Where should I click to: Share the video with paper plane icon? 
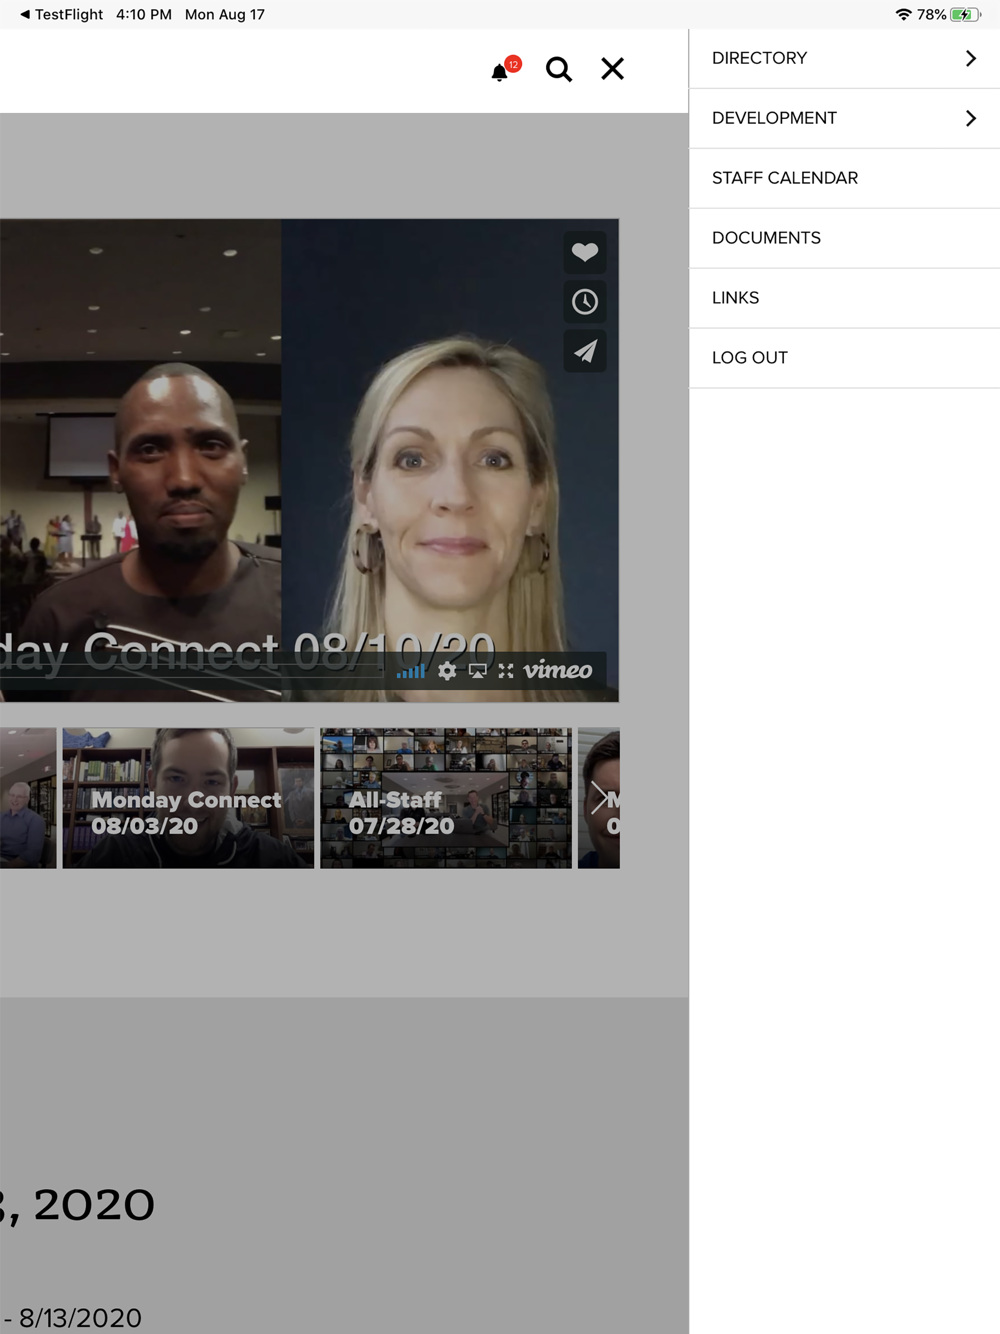point(585,351)
